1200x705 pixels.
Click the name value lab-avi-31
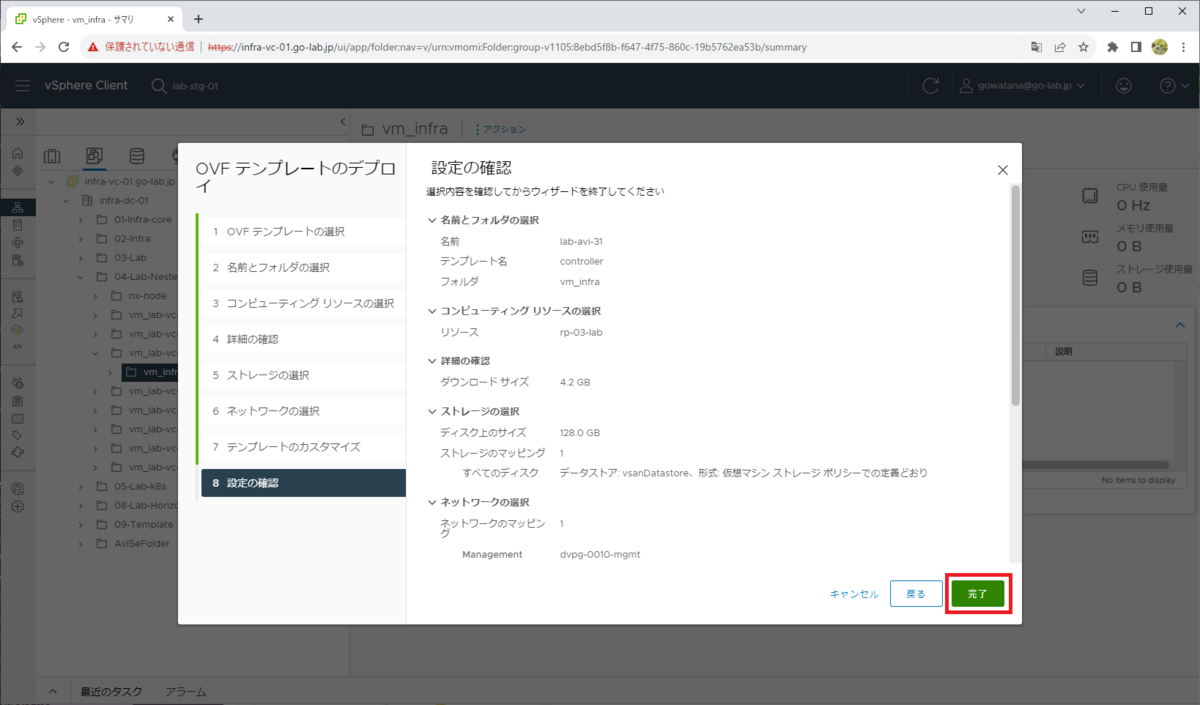[581, 241]
